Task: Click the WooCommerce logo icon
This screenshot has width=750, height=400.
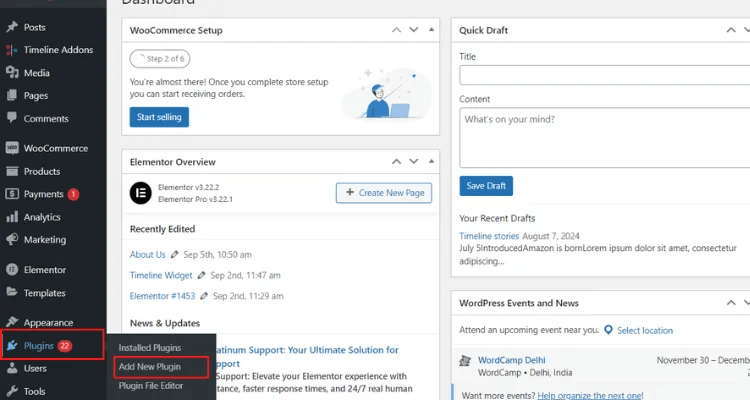Action: pyautogui.click(x=12, y=148)
